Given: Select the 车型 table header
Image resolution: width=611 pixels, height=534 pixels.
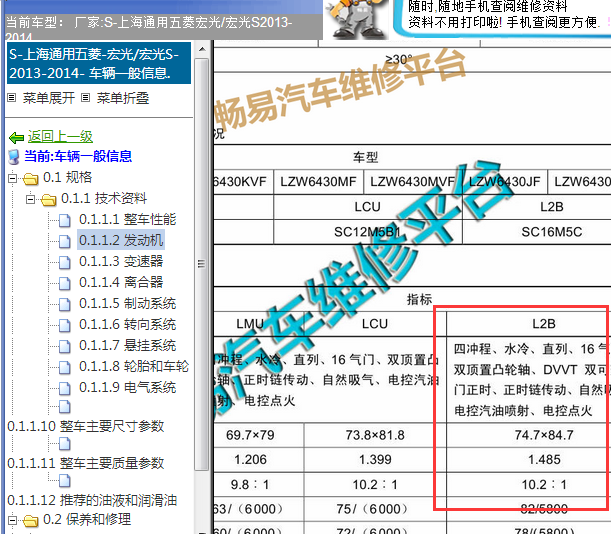Looking at the screenshot, I should 366,157.
